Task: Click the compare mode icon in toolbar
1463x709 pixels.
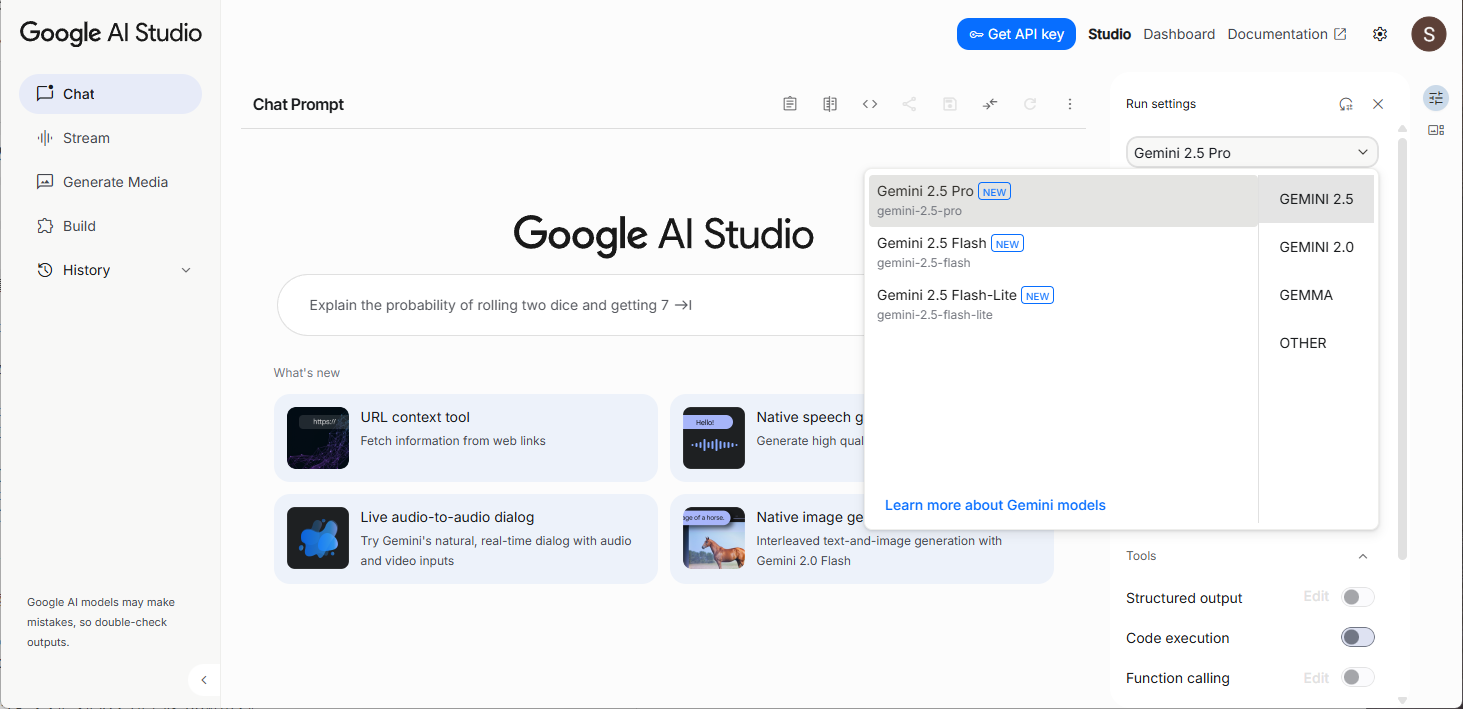Action: pyautogui.click(x=830, y=104)
